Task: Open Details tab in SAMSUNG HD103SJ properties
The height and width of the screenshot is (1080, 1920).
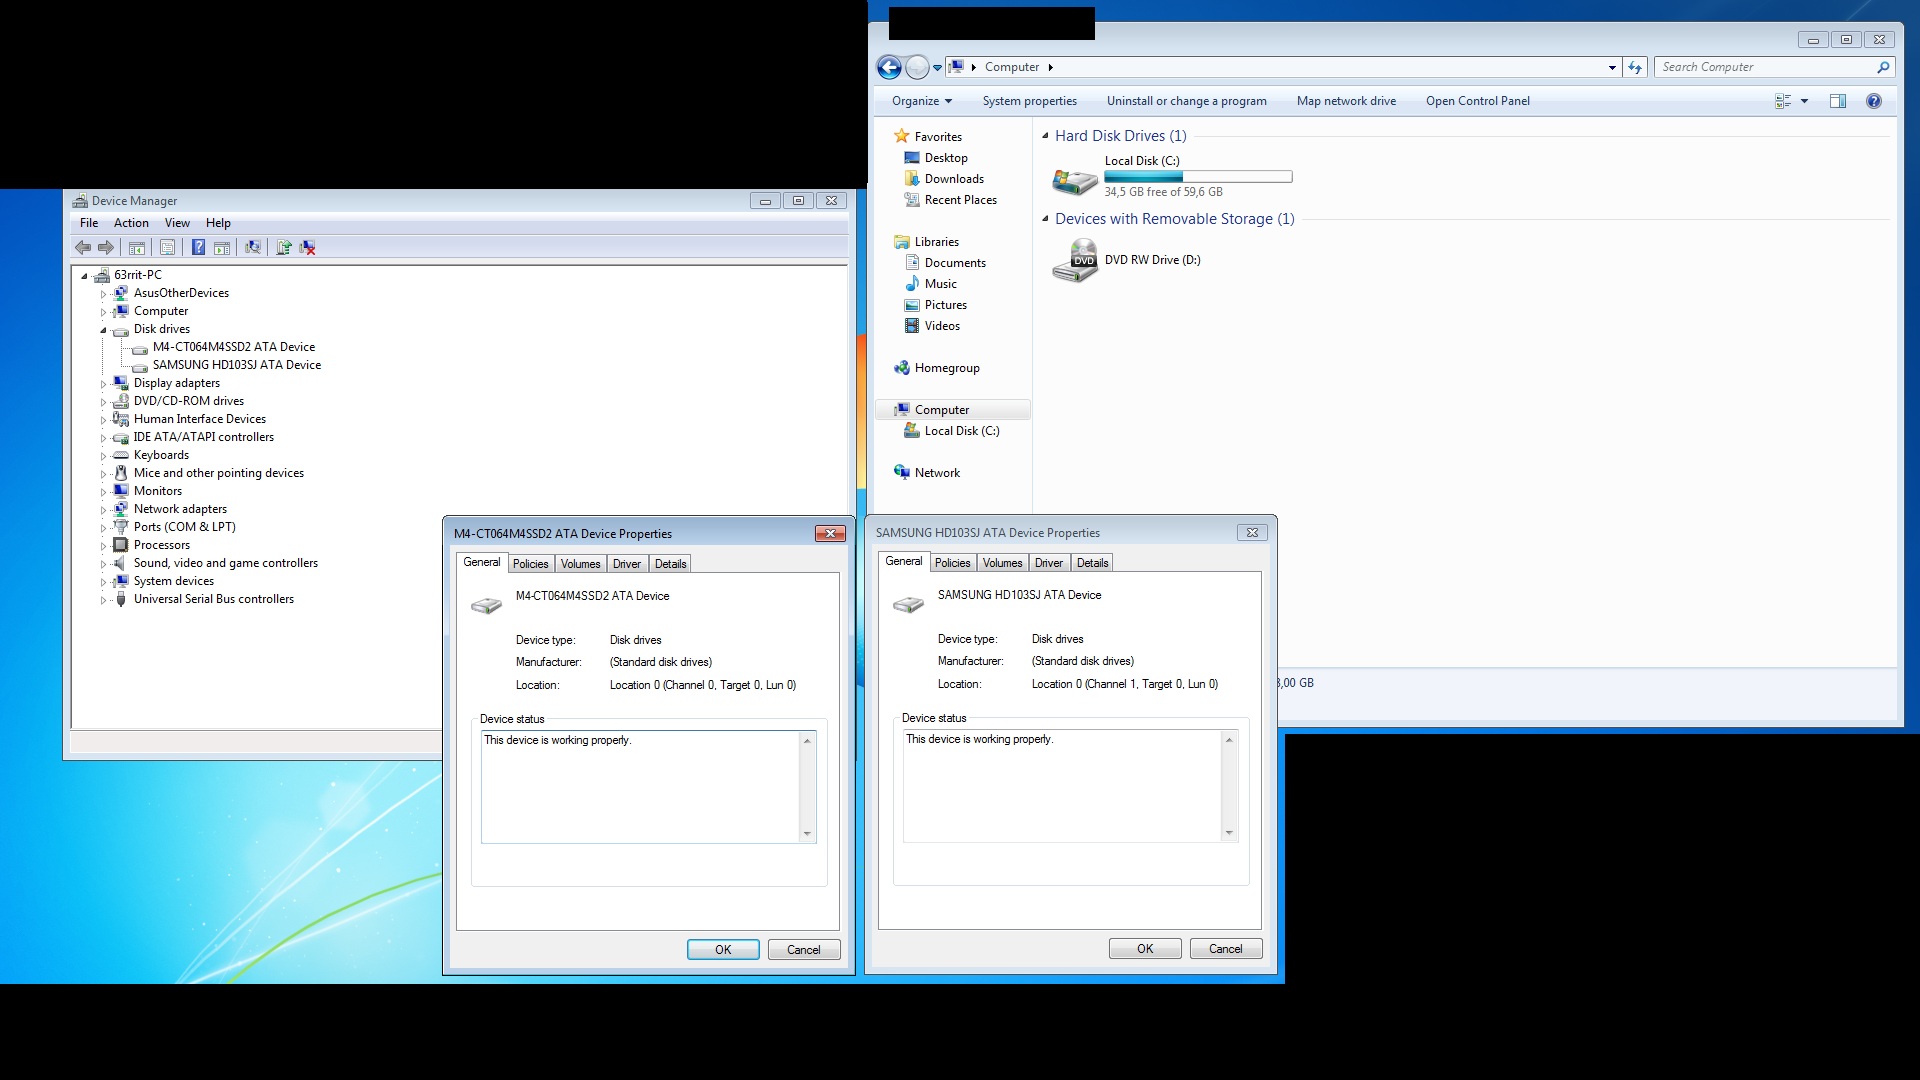Action: (1092, 563)
